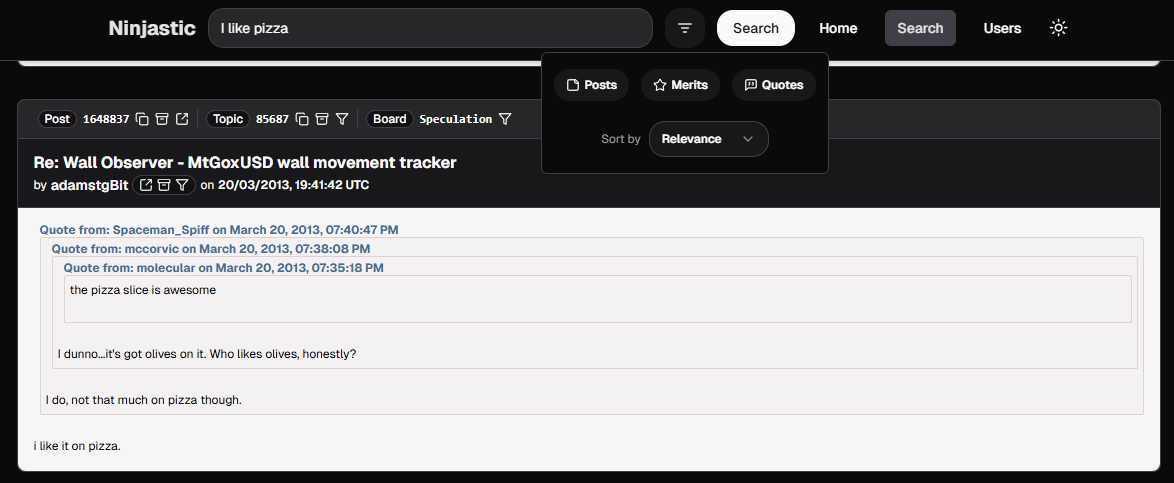Viewport: 1174px width, 483px height.
Task: Filter by Speculation board funnel icon
Action: 505,119
